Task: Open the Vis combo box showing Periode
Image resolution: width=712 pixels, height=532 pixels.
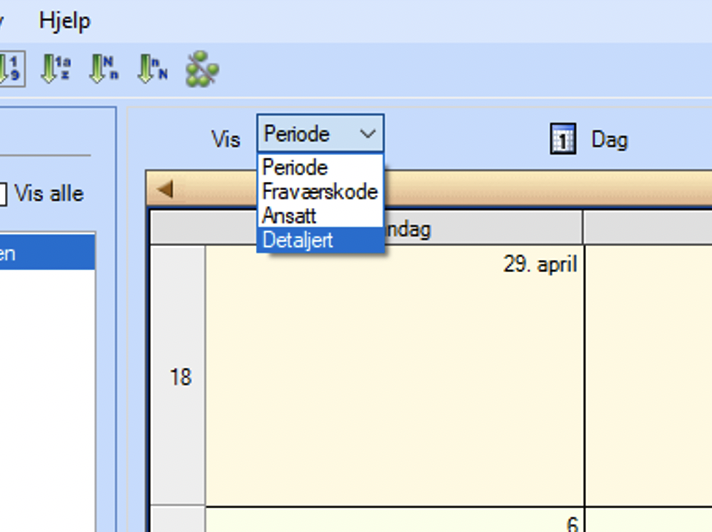Action: pyautogui.click(x=320, y=134)
